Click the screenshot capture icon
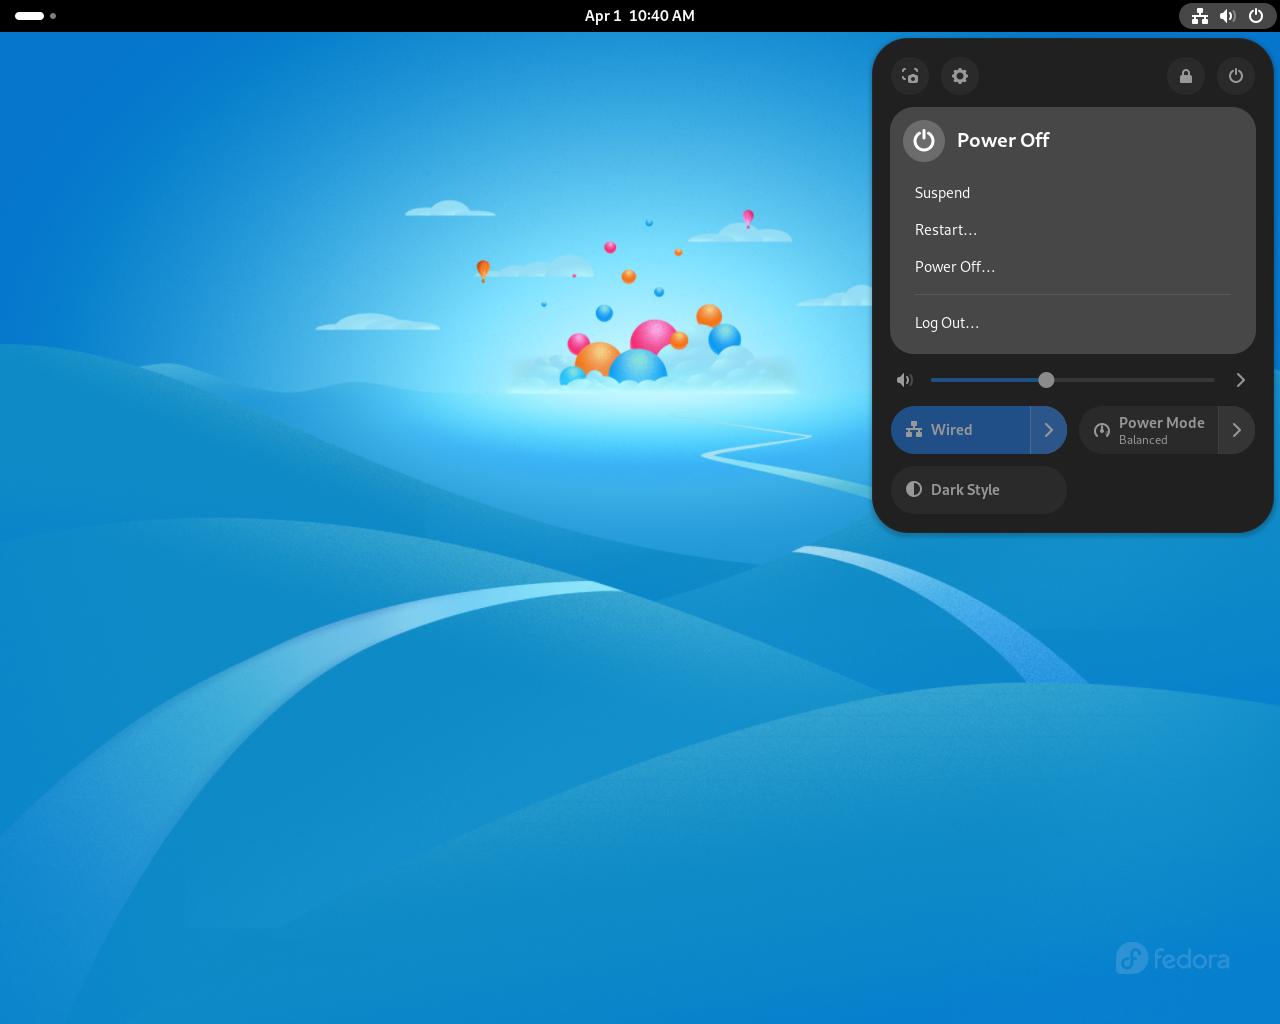This screenshot has width=1280, height=1024. 910,76
